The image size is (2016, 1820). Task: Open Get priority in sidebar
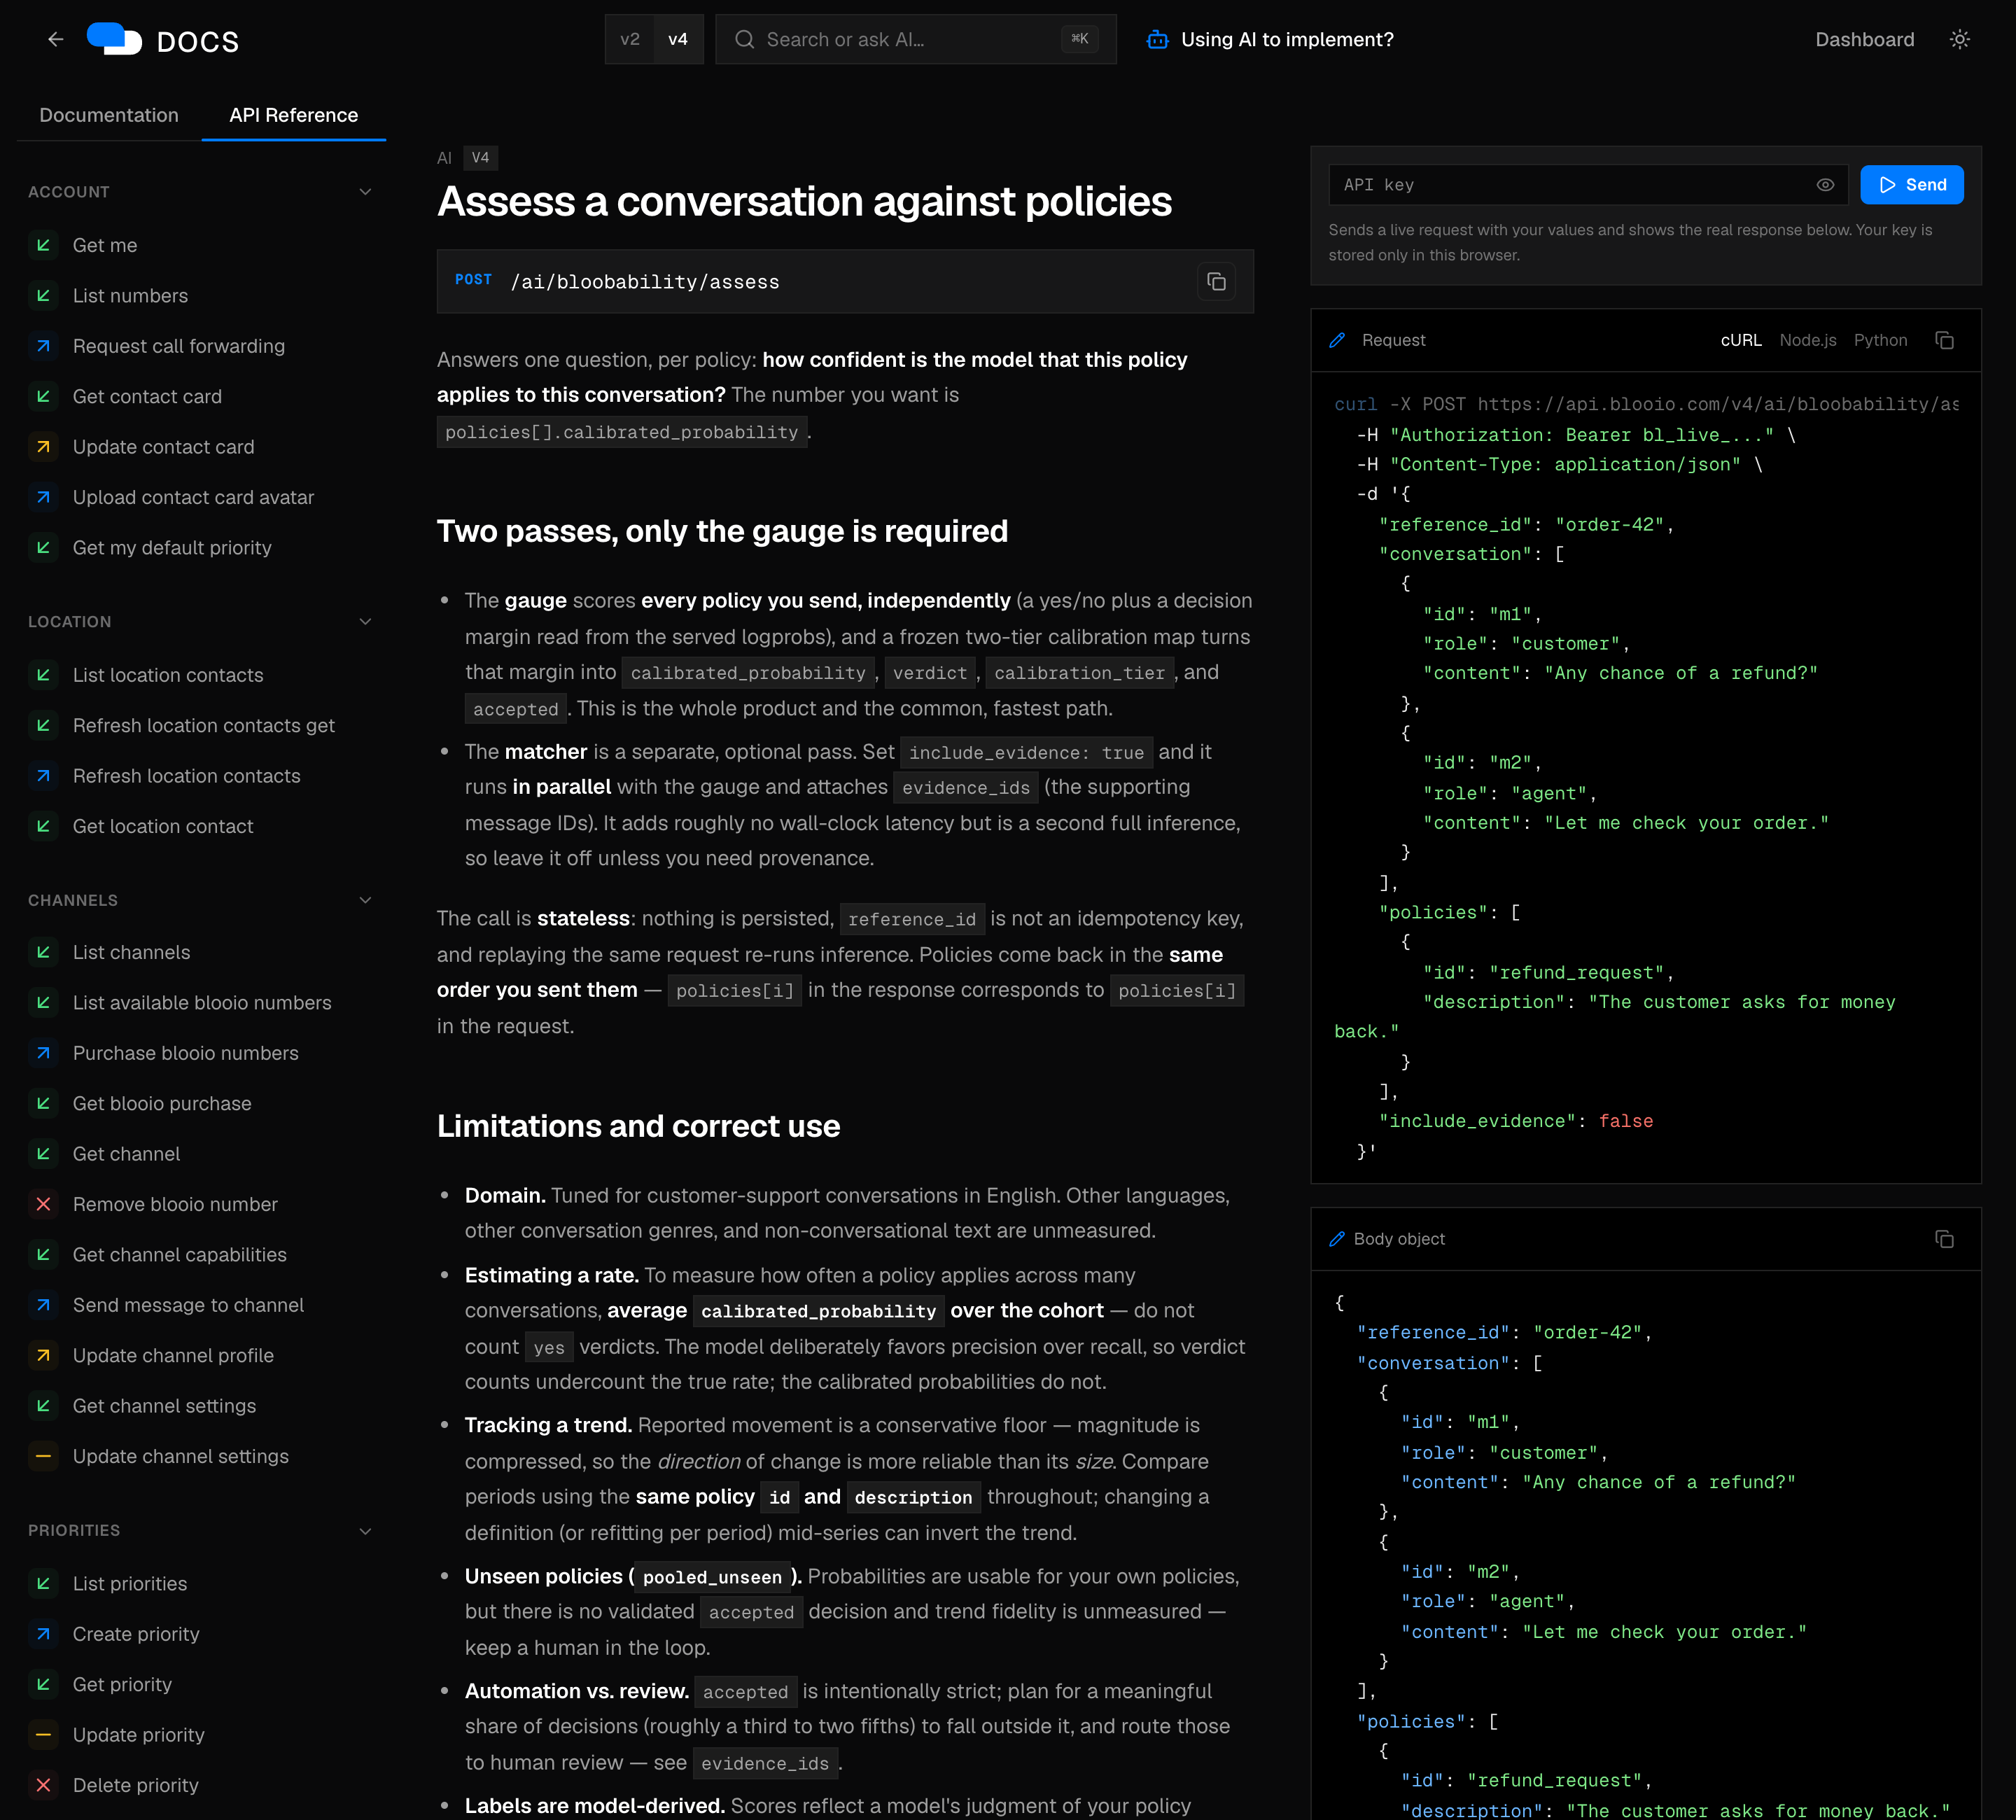(x=122, y=1684)
